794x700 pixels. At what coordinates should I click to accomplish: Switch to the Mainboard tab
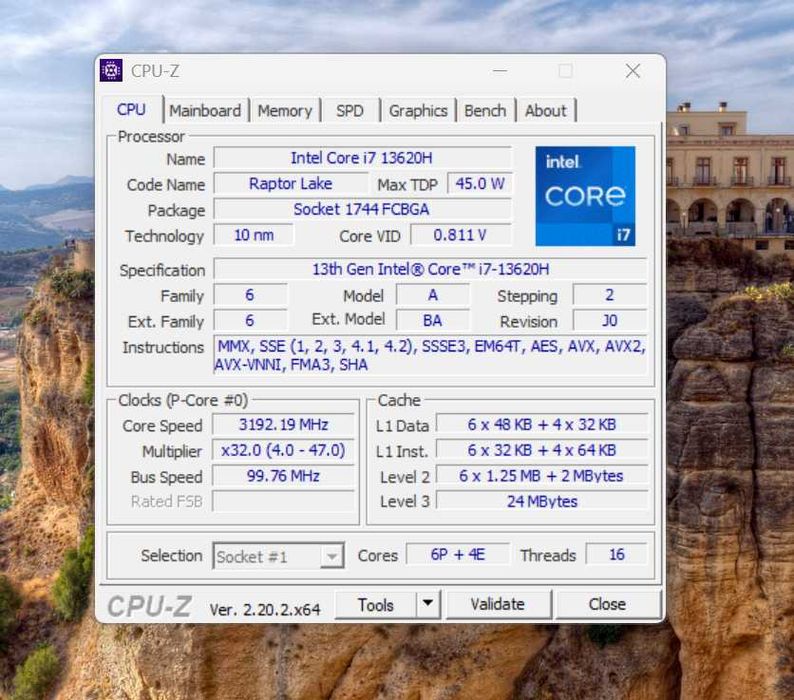[205, 110]
